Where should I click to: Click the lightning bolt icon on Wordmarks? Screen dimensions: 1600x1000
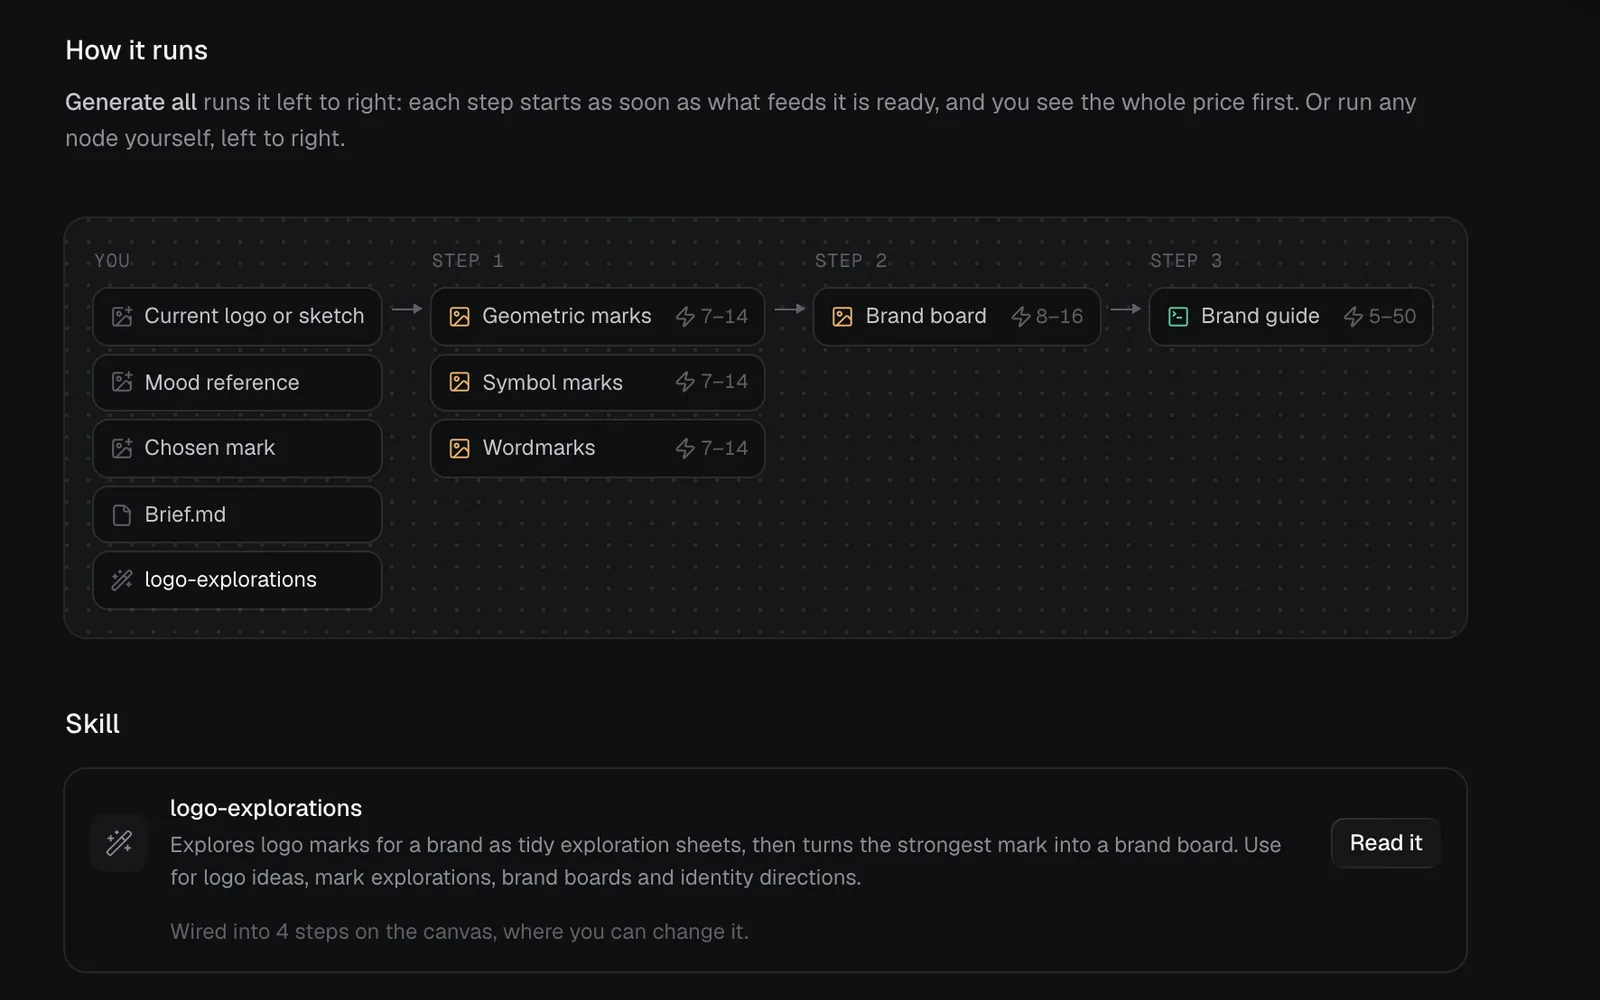685,448
